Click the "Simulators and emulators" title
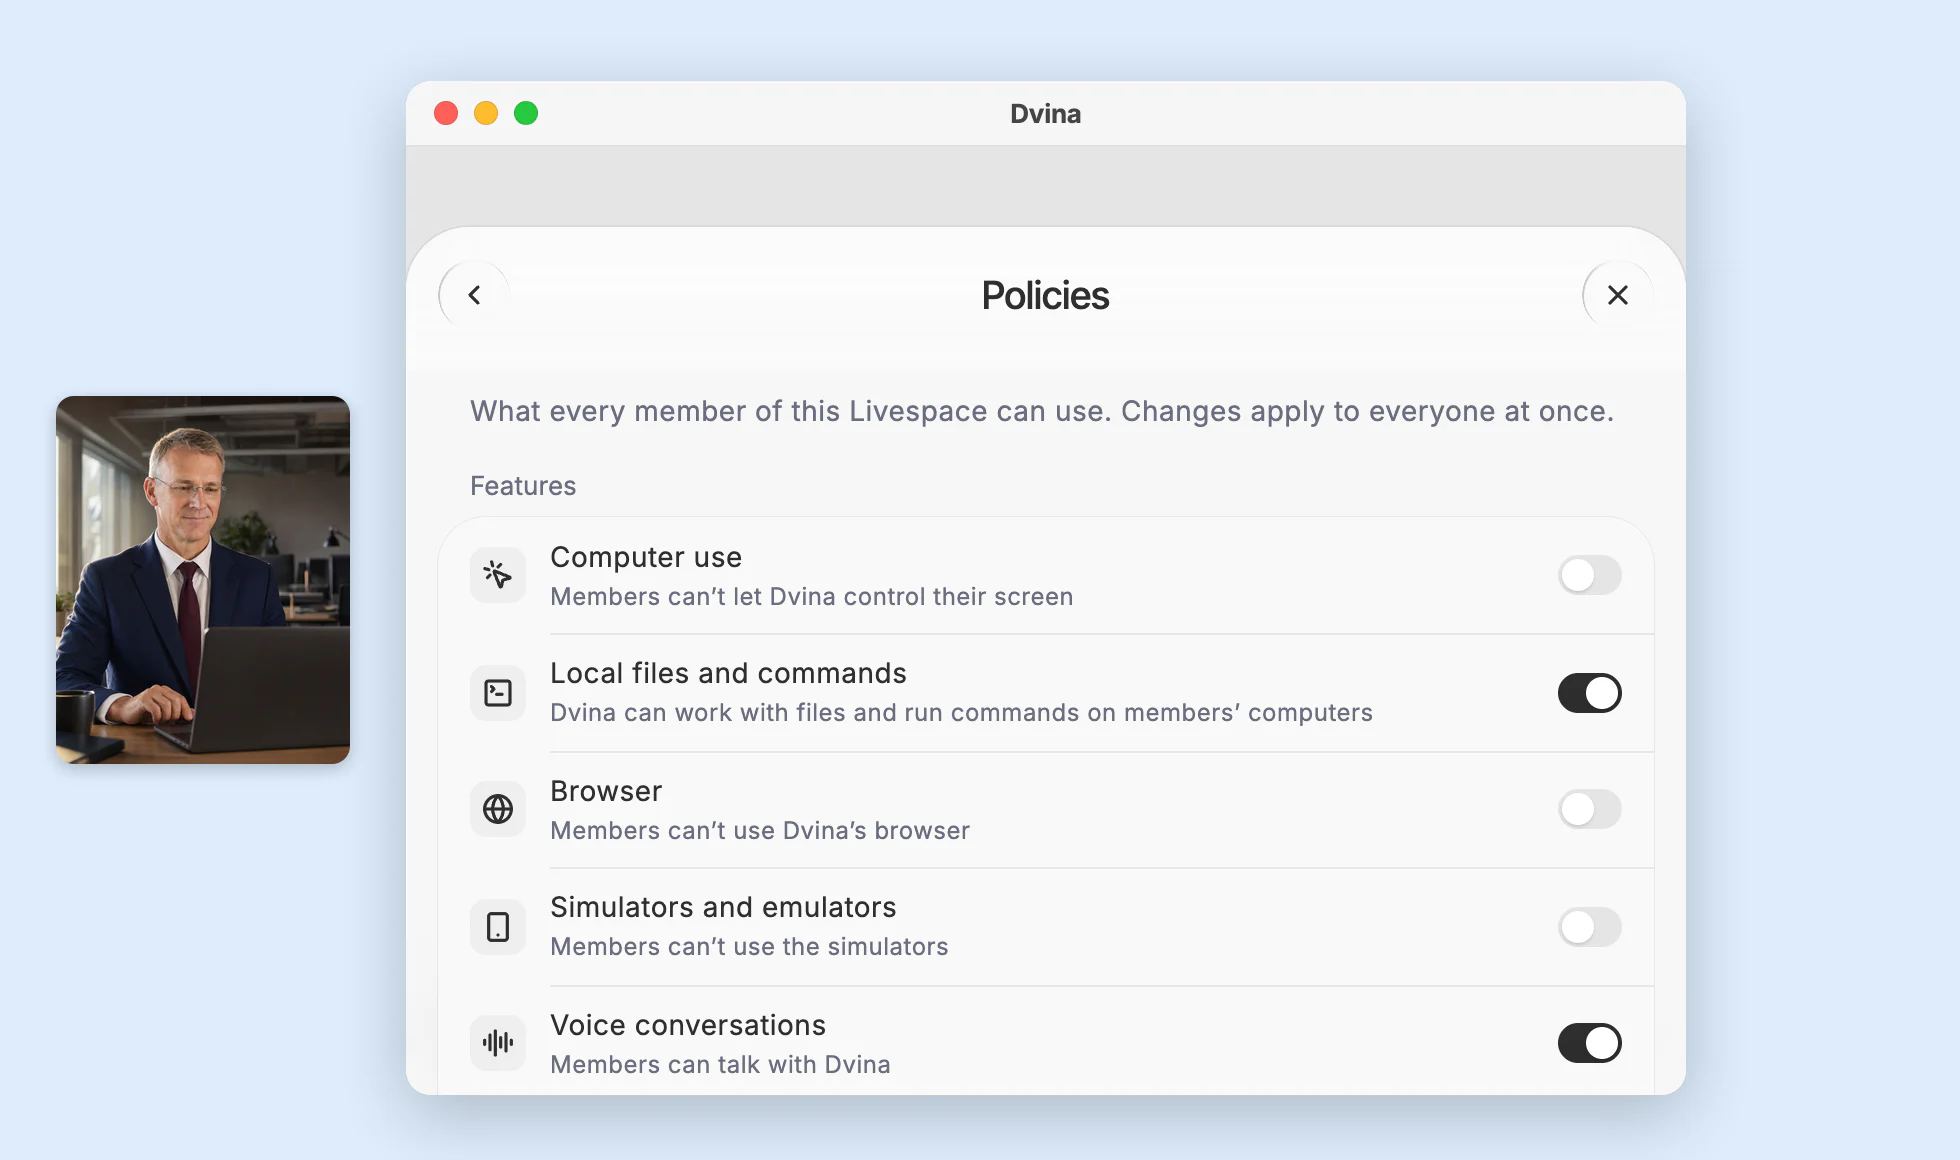 (x=723, y=907)
